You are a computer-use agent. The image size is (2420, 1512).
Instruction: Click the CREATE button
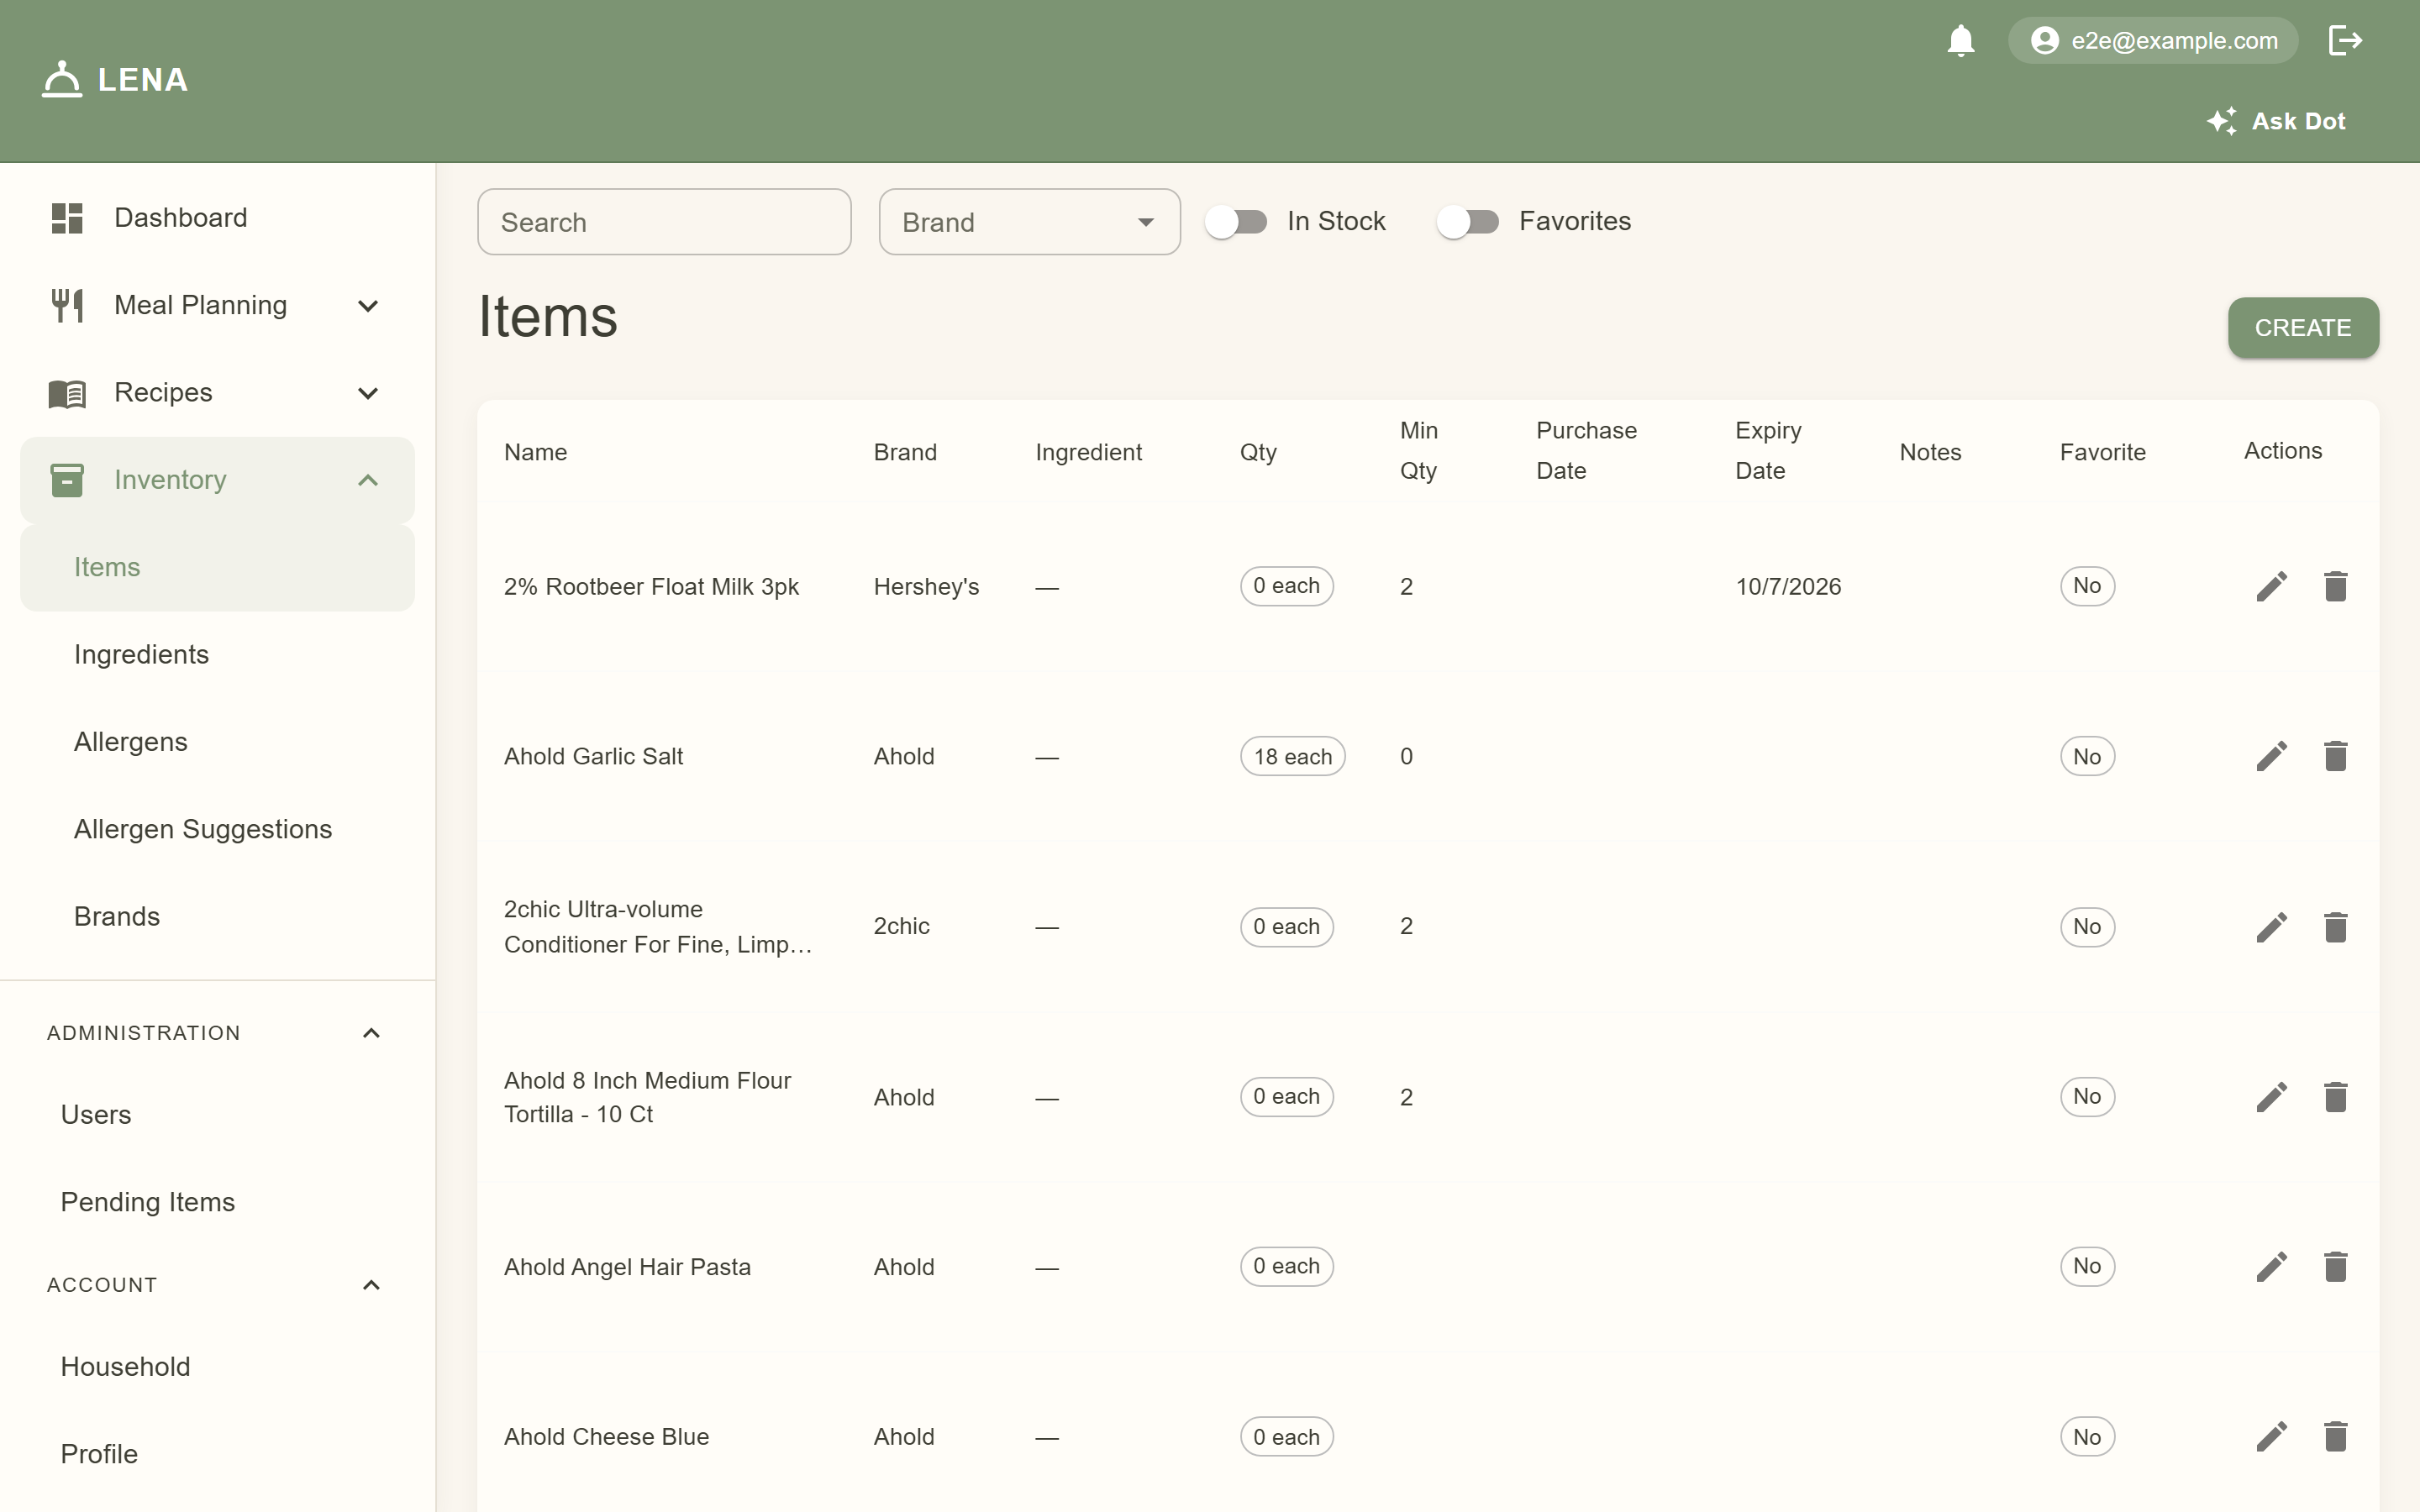(2303, 328)
